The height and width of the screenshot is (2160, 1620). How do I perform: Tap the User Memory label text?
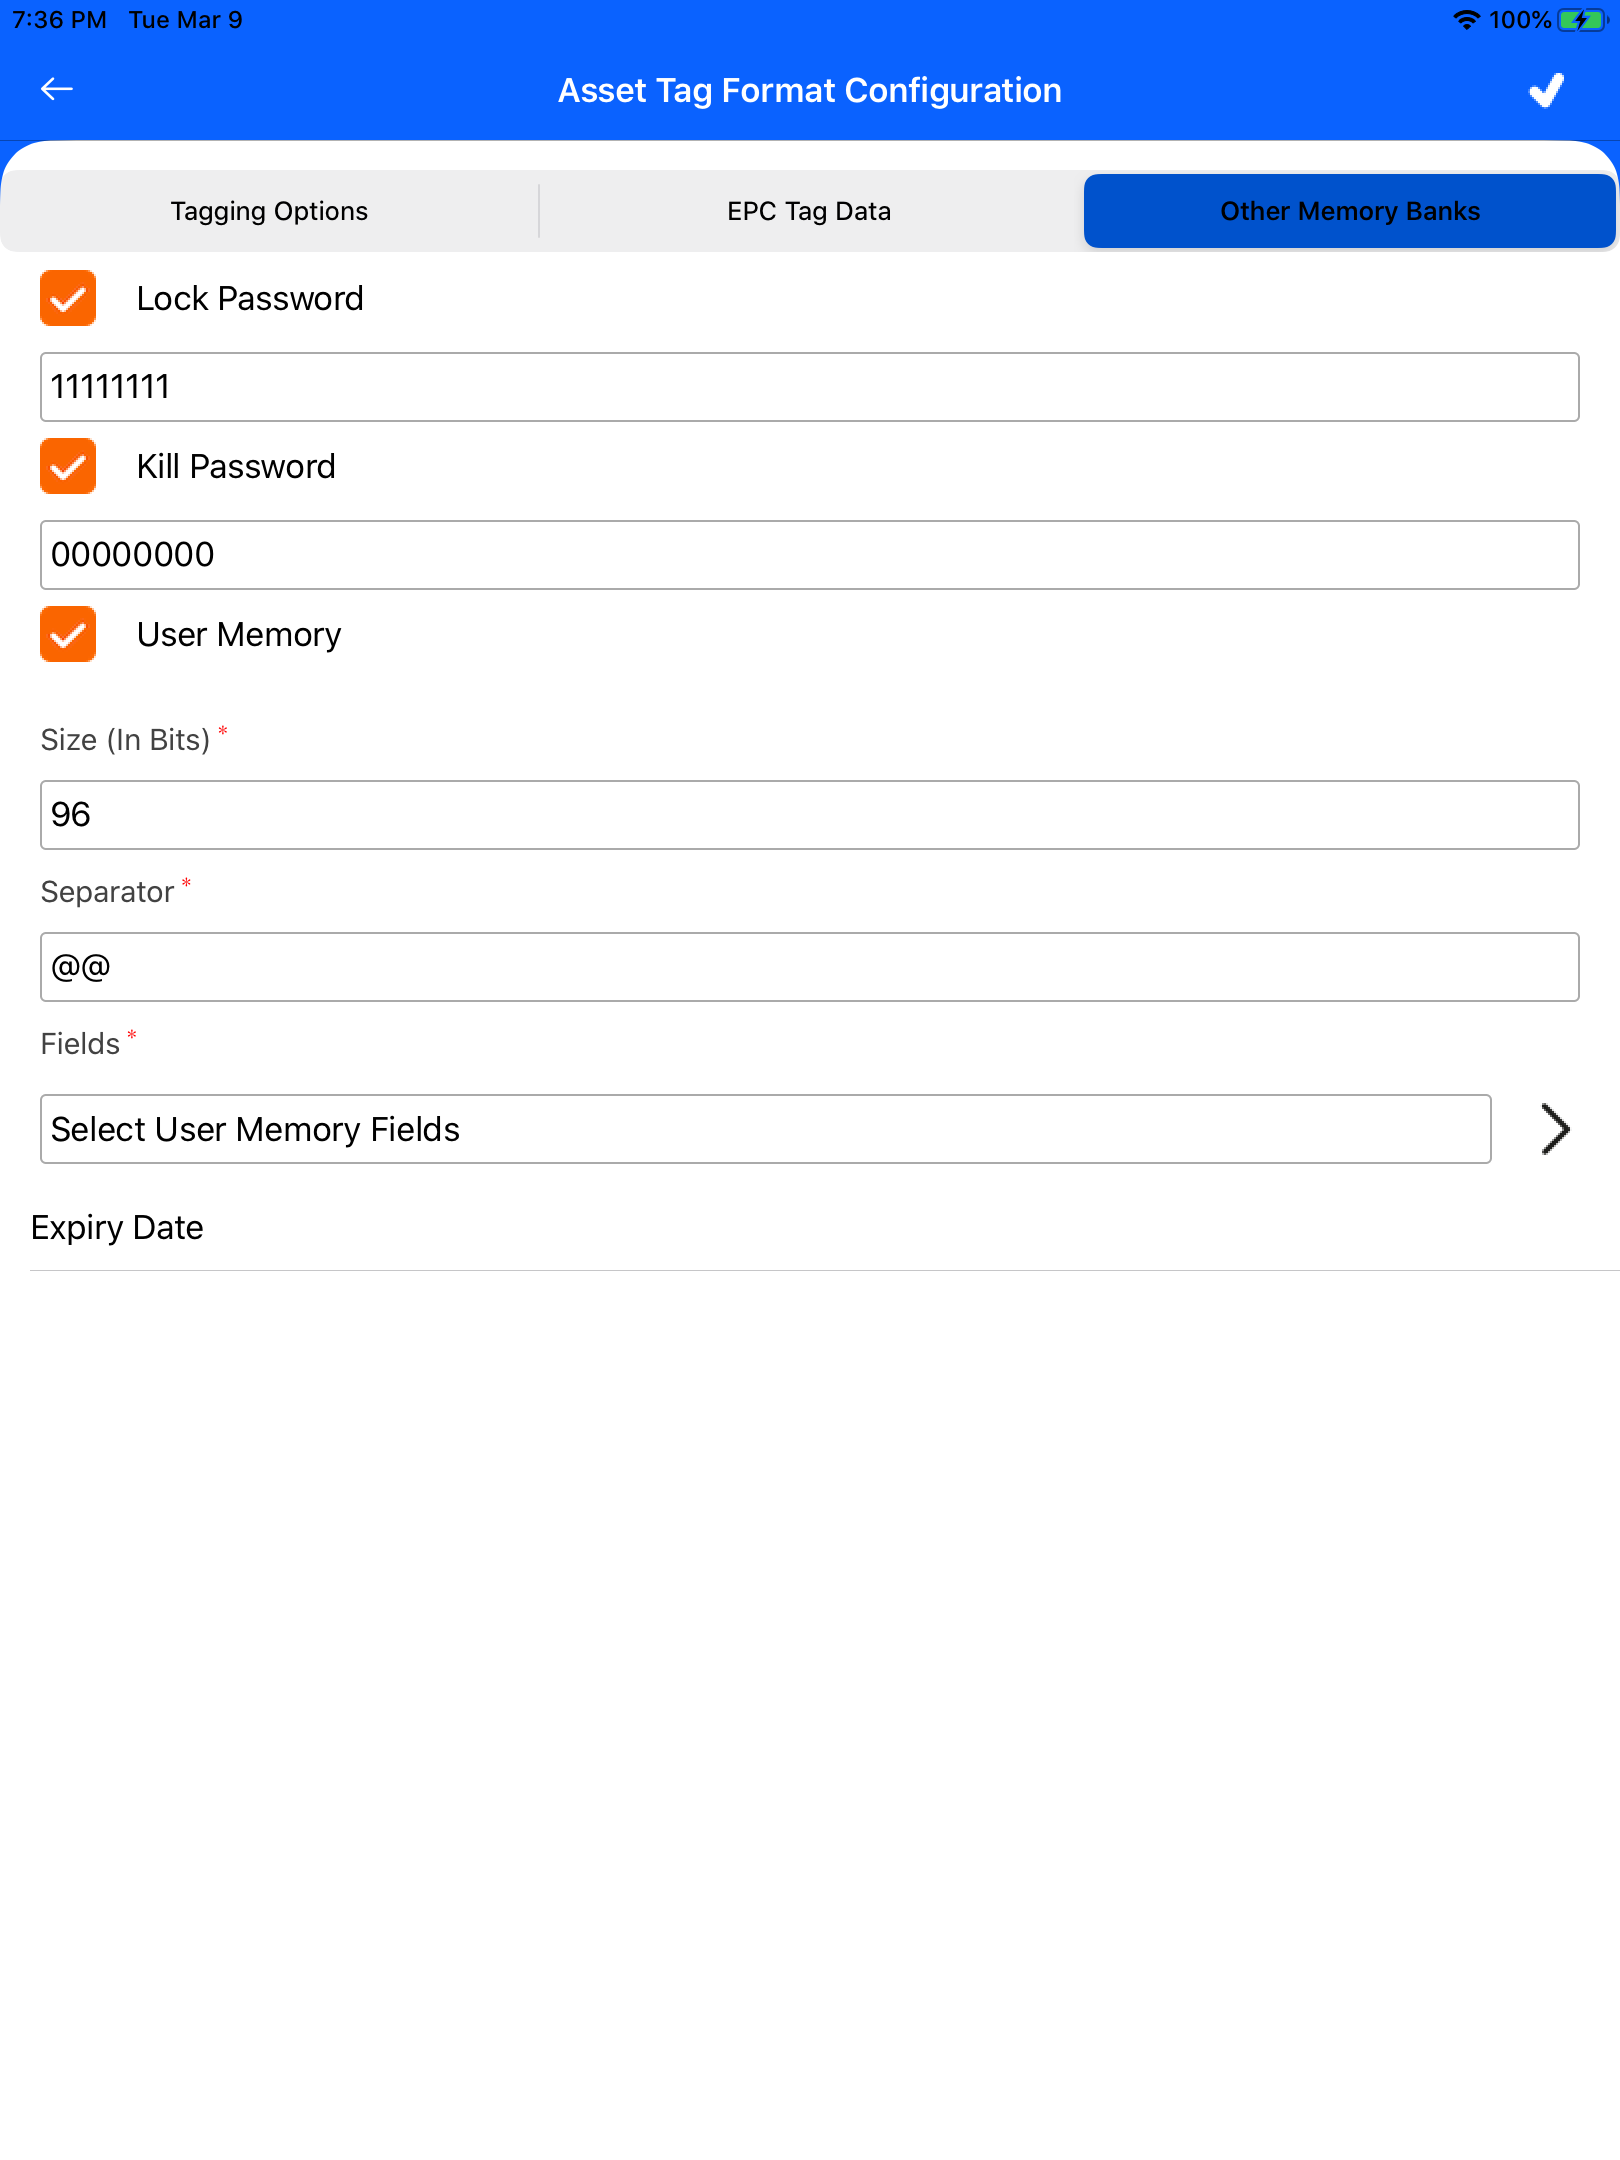coord(239,635)
